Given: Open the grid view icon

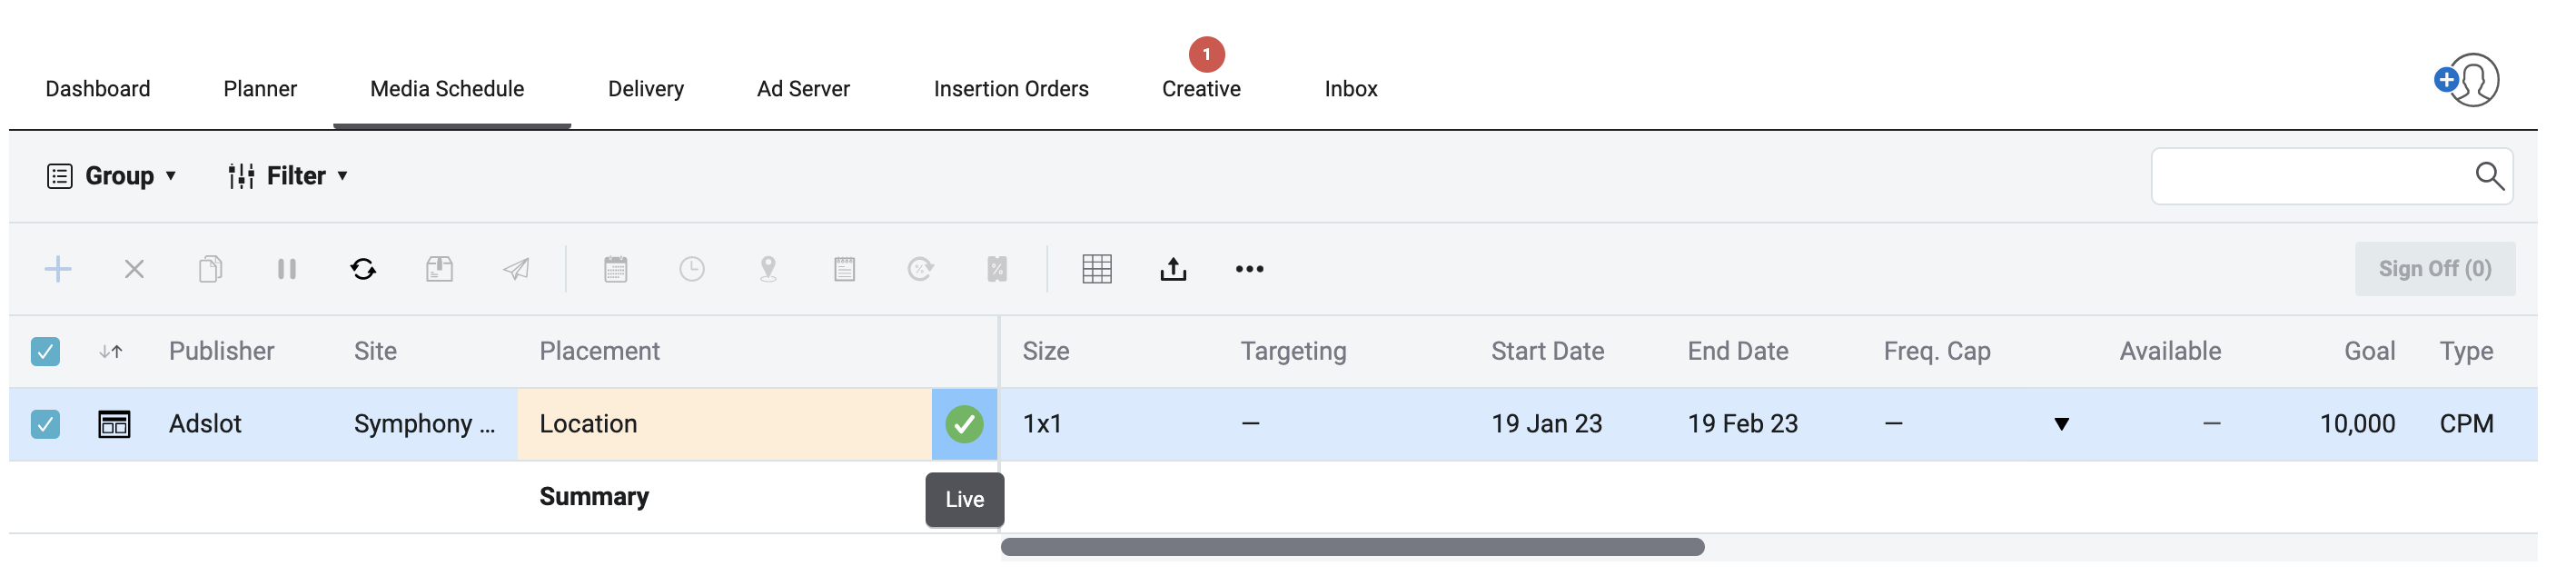Looking at the screenshot, I should point(1098,269).
